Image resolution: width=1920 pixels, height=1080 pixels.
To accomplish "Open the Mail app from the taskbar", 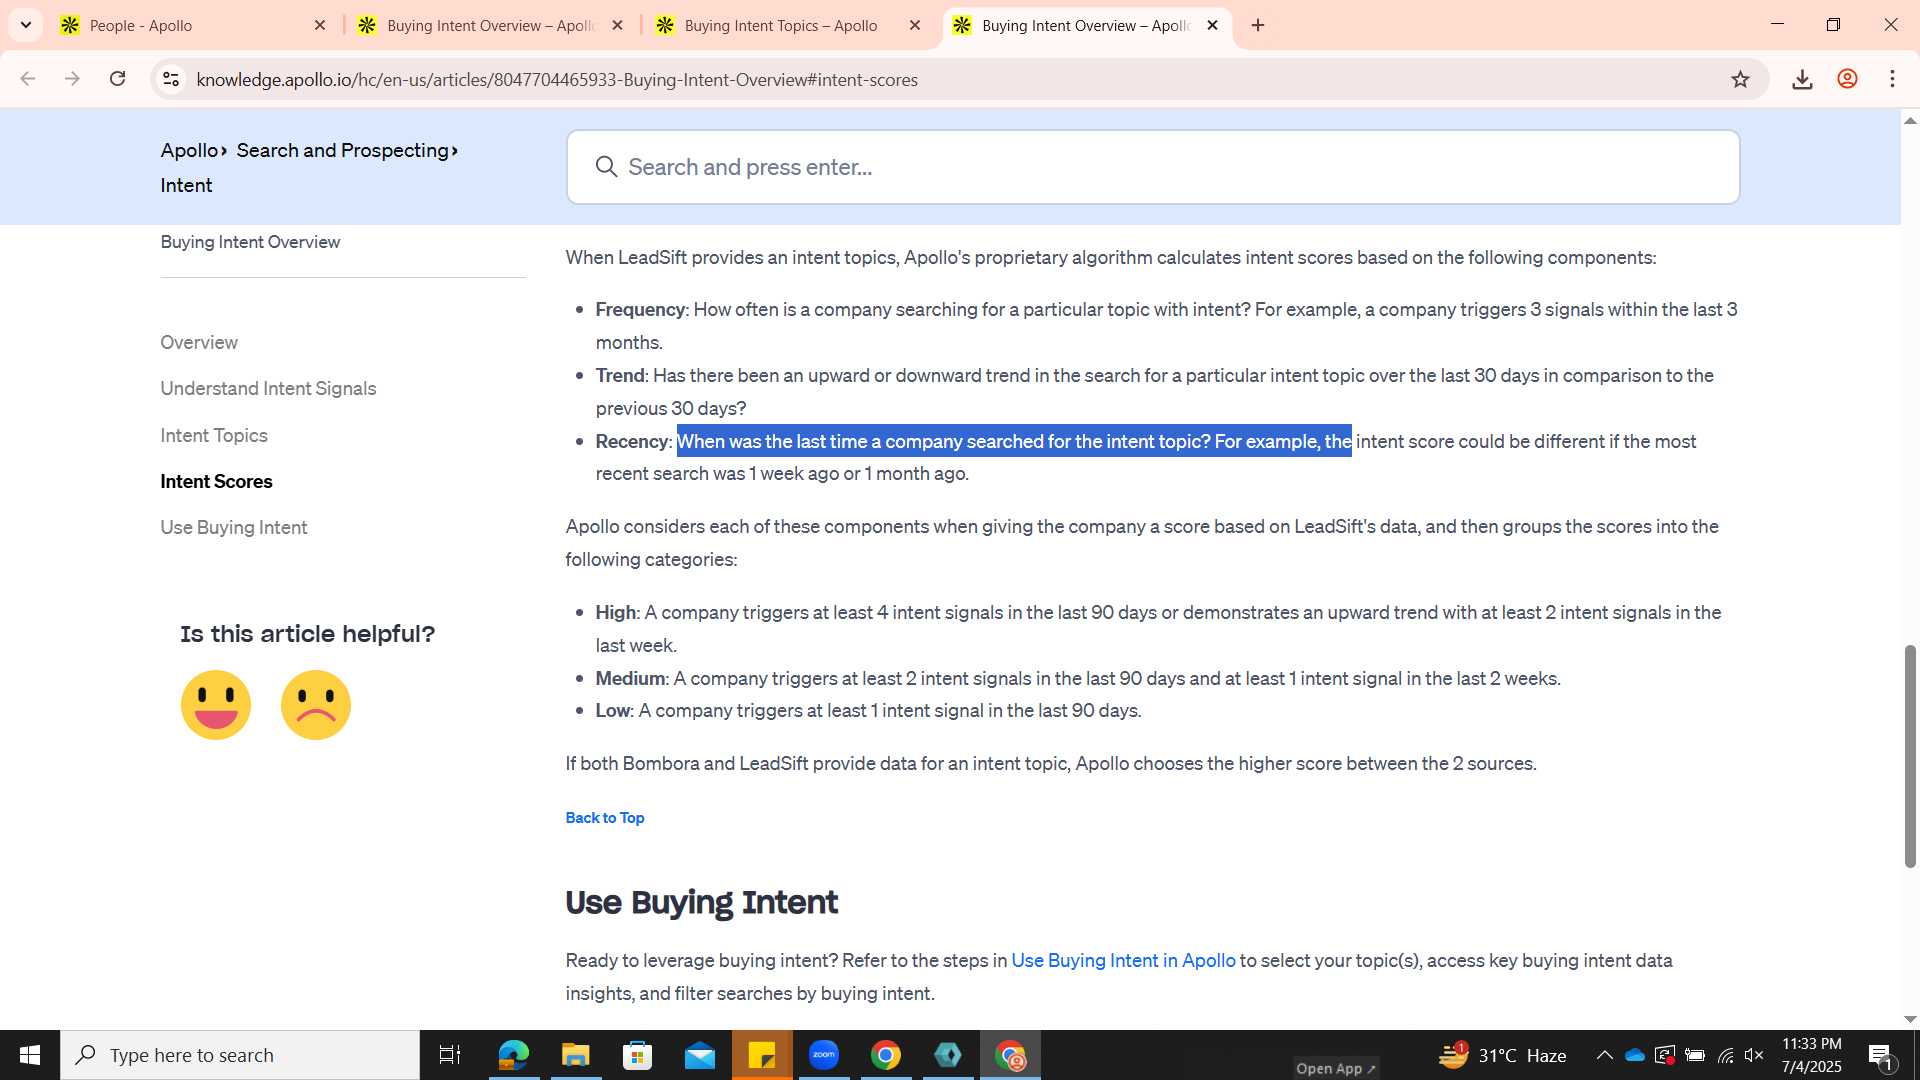I will tap(699, 1055).
